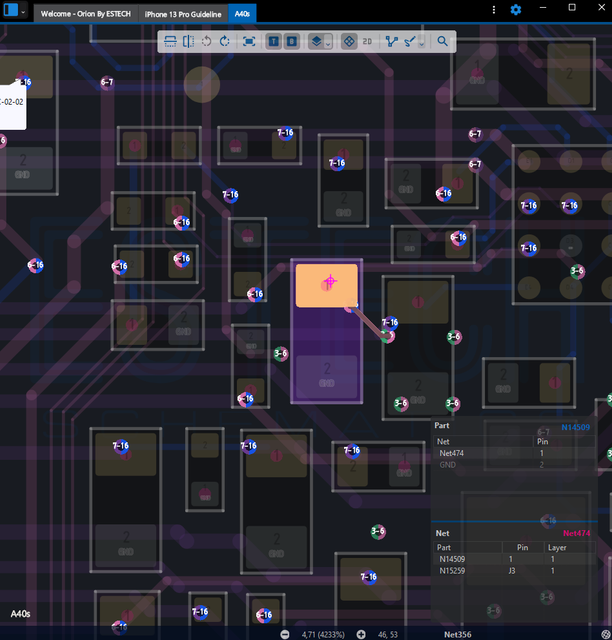
Task: Click the net connection branch icon
Action: (x=392, y=41)
